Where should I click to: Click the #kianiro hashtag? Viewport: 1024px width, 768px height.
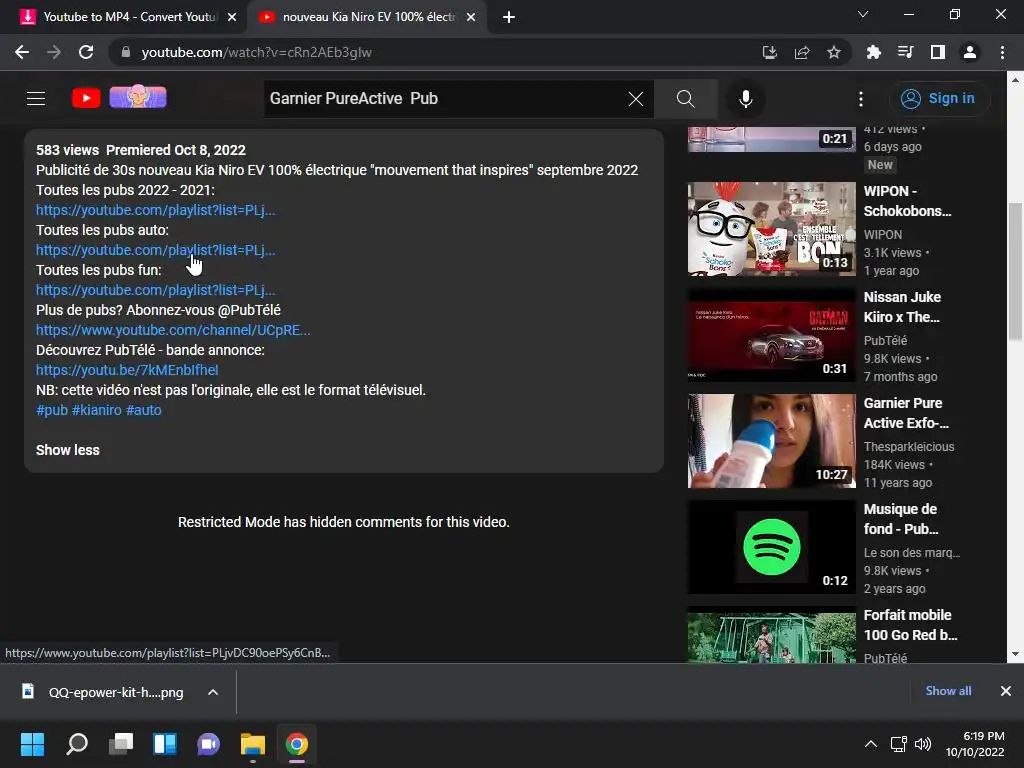coord(97,410)
